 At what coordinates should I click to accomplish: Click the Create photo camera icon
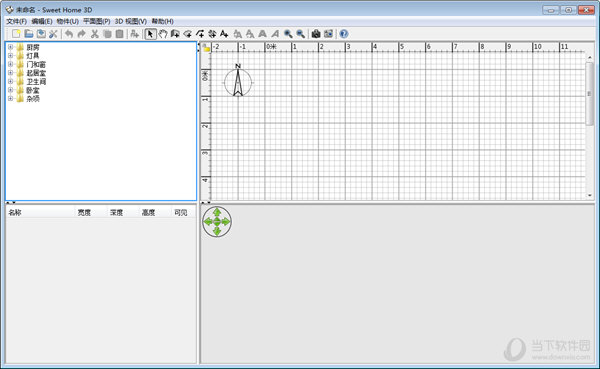click(x=316, y=34)
